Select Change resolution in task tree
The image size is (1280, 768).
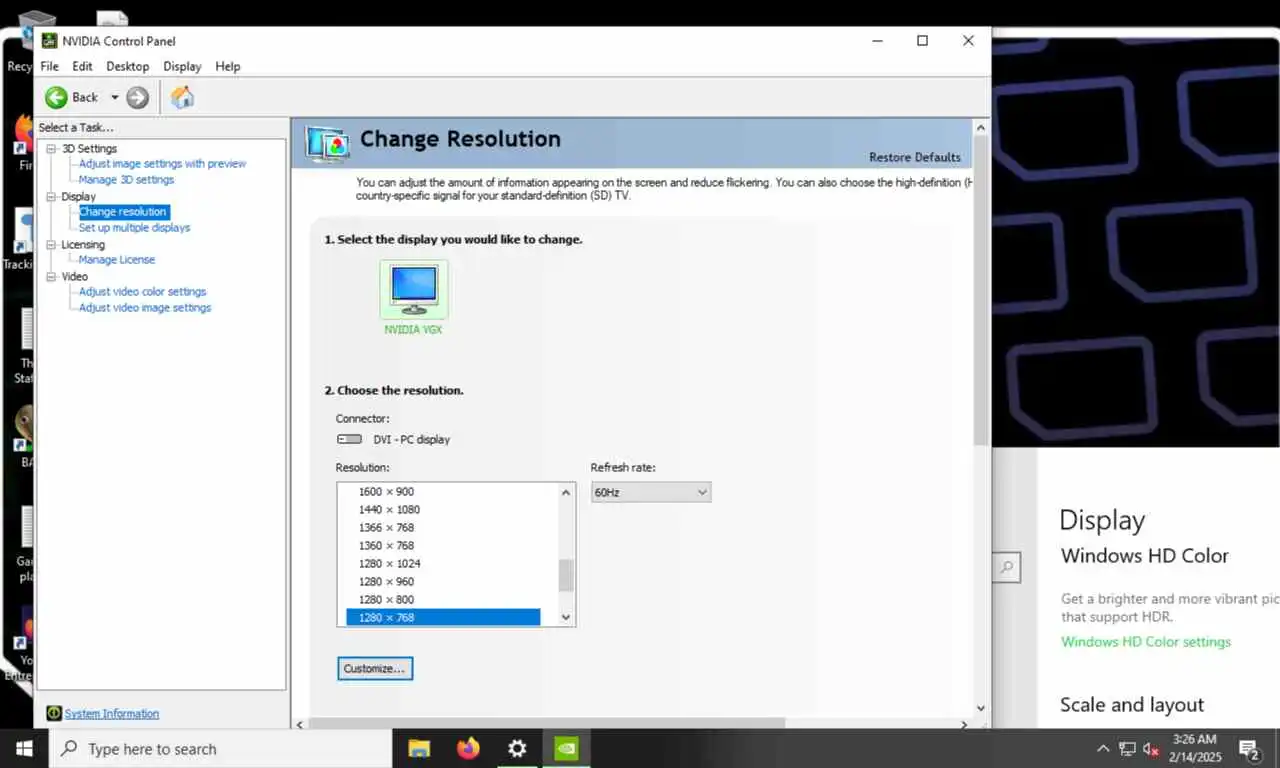tap(123, 212)
